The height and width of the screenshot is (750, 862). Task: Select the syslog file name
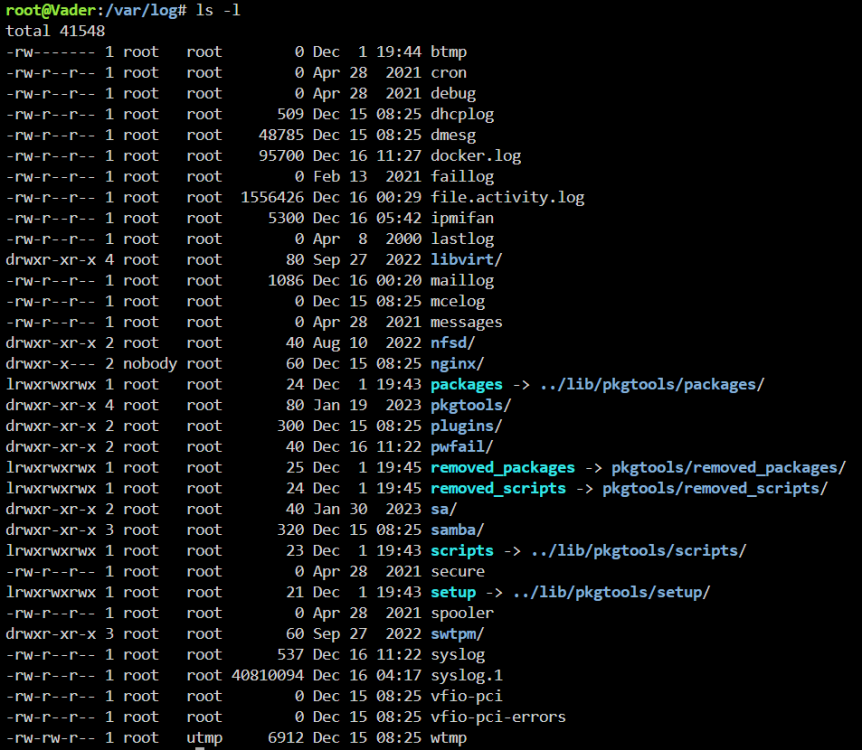[457, 655]
